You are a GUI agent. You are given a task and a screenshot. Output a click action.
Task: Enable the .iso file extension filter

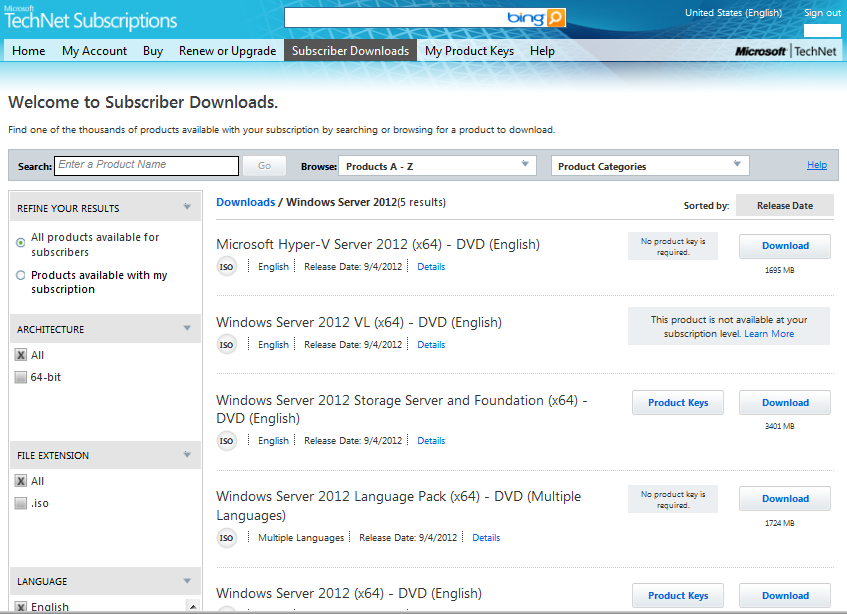coord(22,503)
